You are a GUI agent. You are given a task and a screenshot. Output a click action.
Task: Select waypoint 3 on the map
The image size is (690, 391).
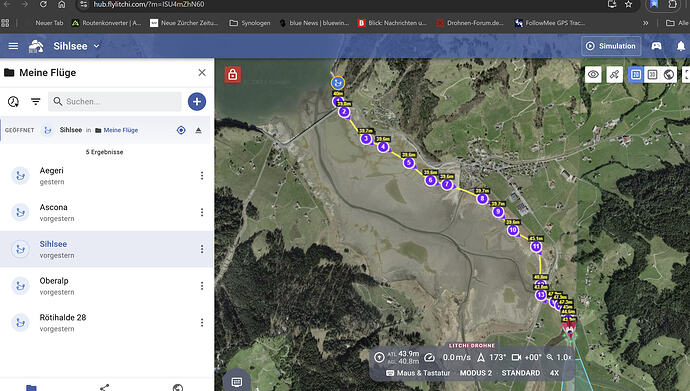pyautogui.click(x=366, y=139)
